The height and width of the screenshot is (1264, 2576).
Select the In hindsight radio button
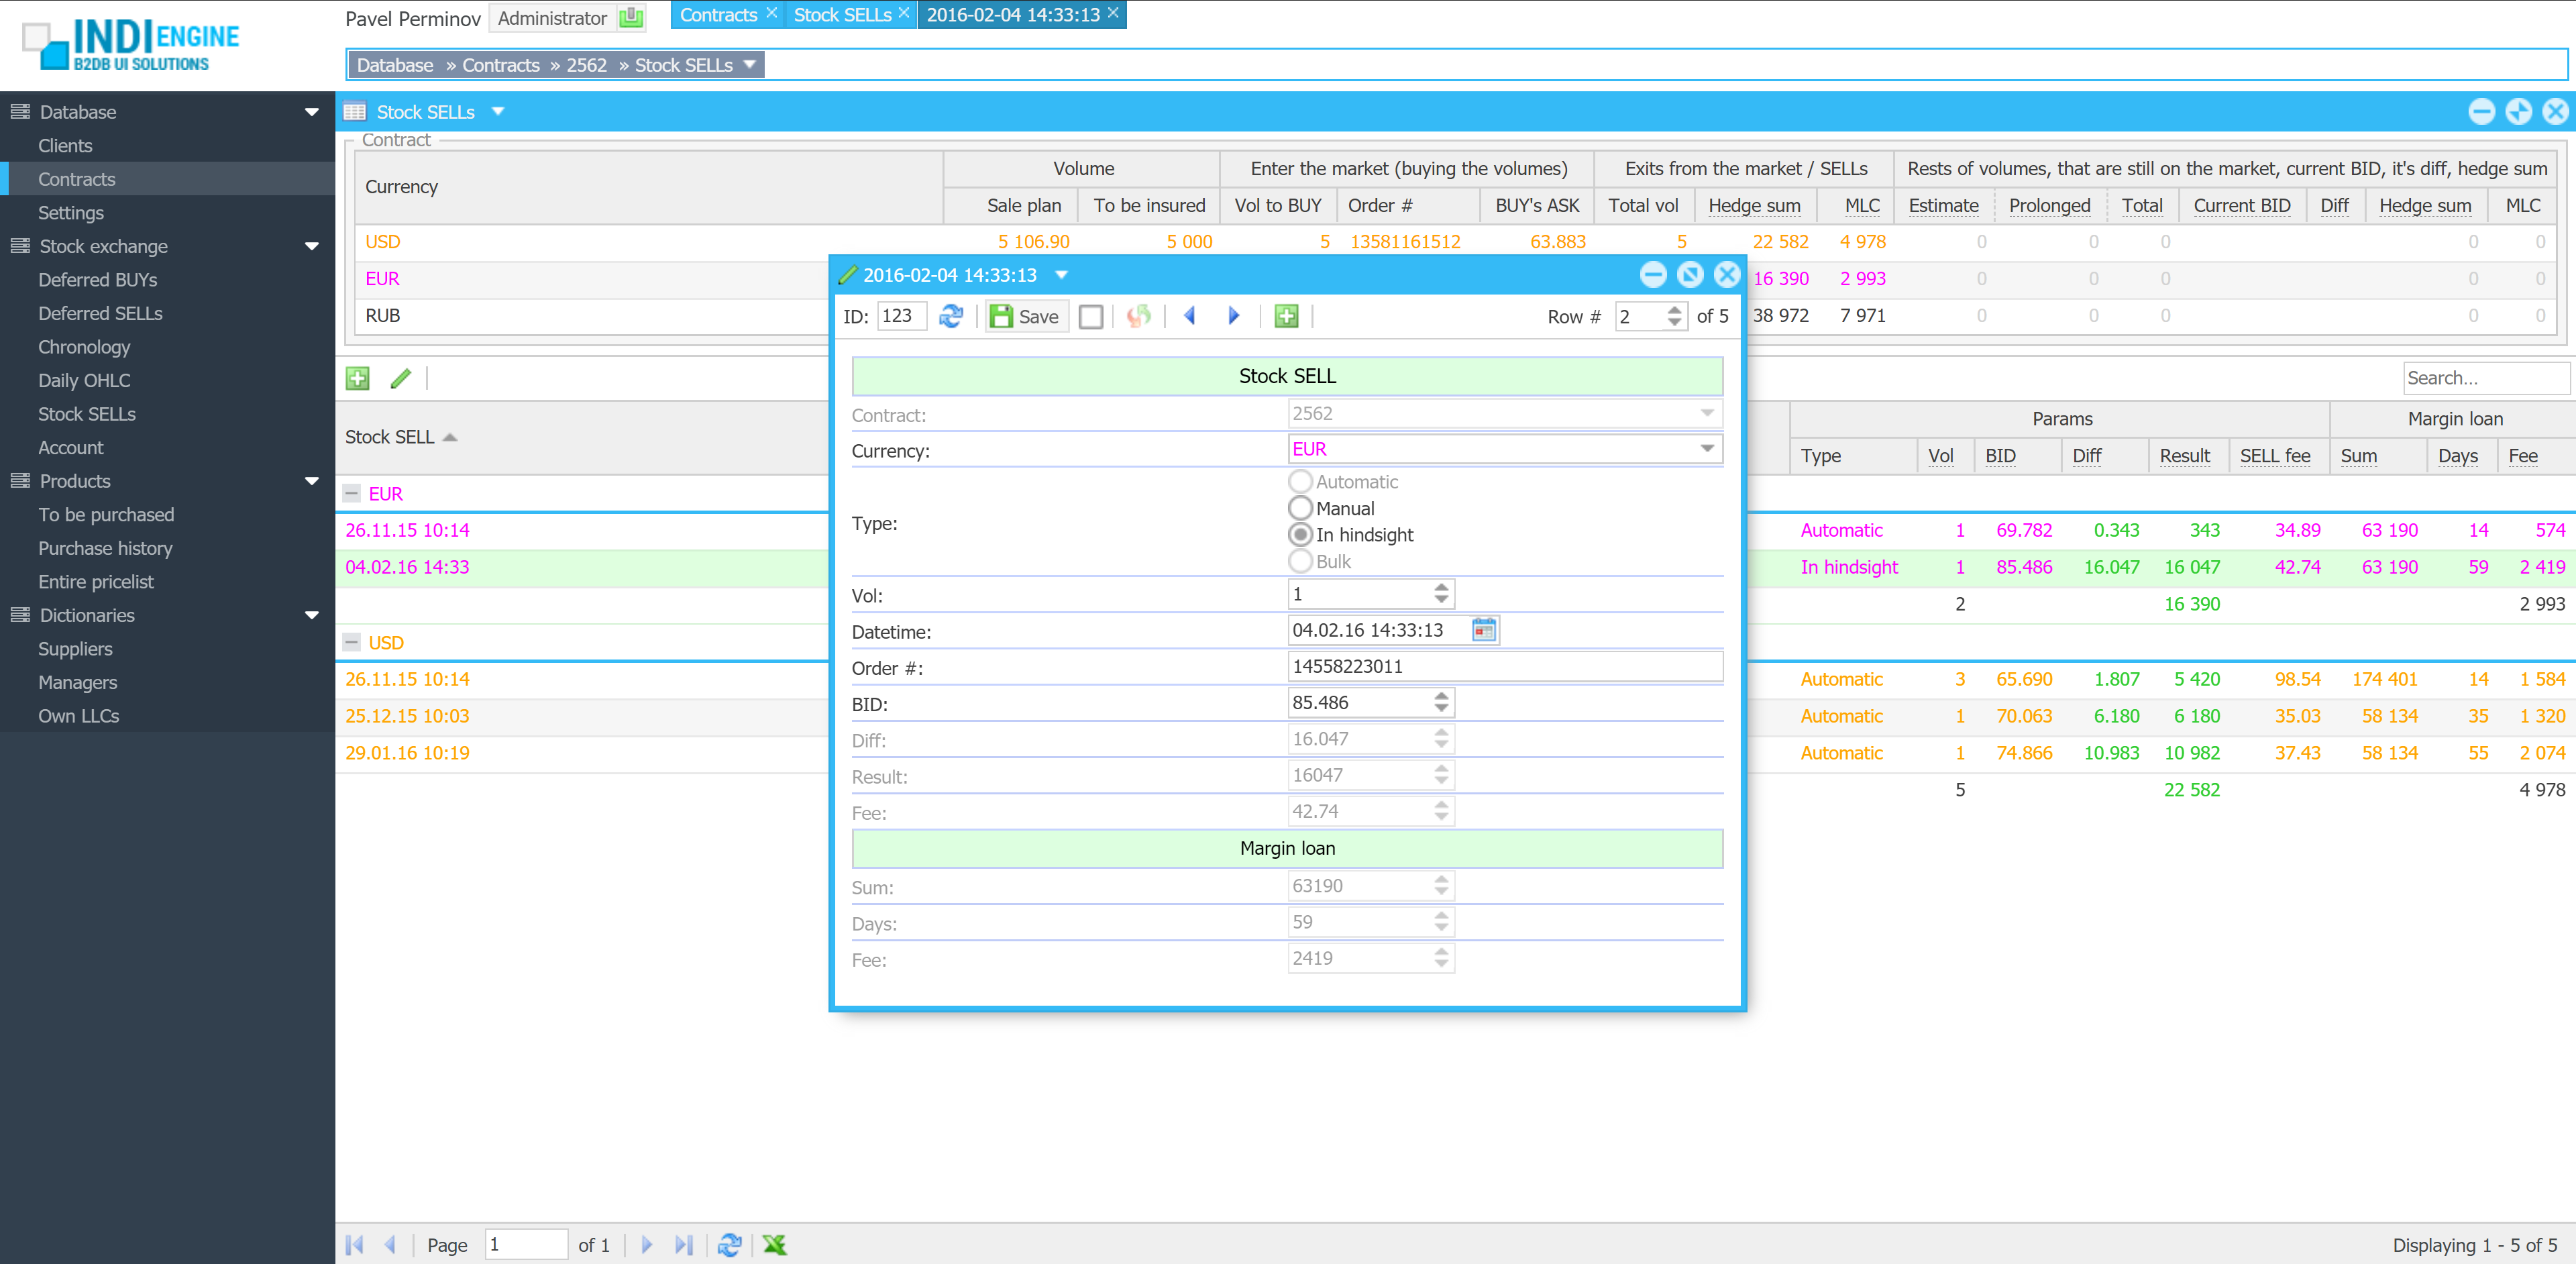1300,535
